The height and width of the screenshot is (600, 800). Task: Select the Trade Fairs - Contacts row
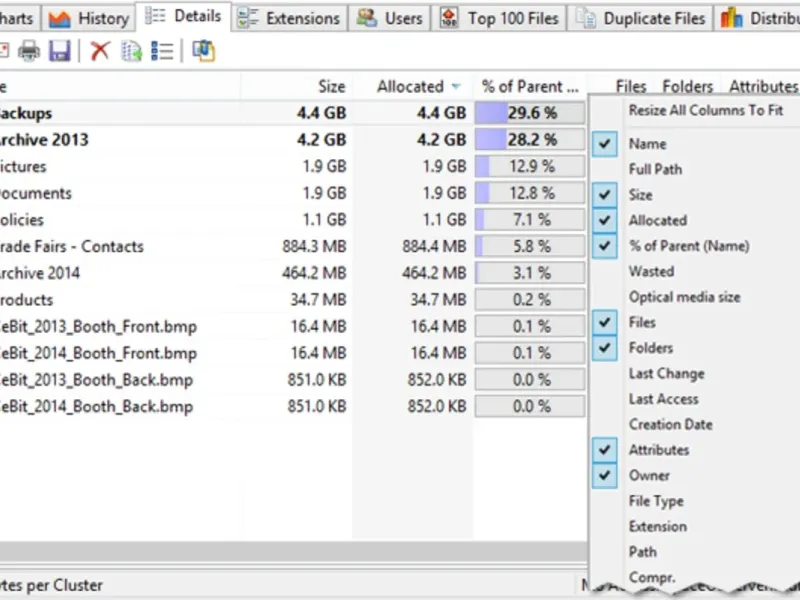click(293, 246)
